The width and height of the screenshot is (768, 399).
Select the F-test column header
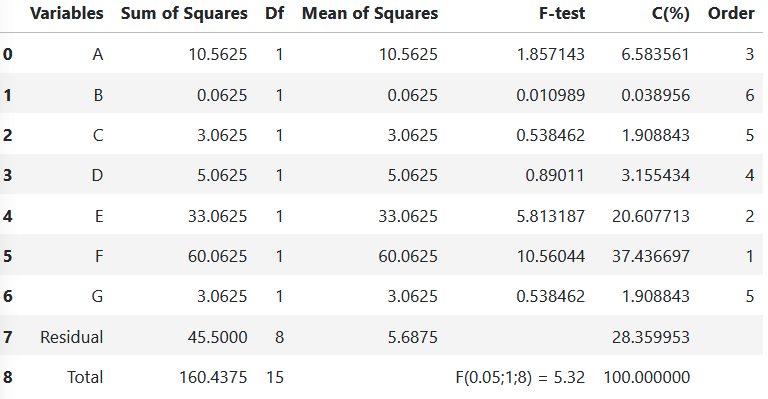(562, 14)
